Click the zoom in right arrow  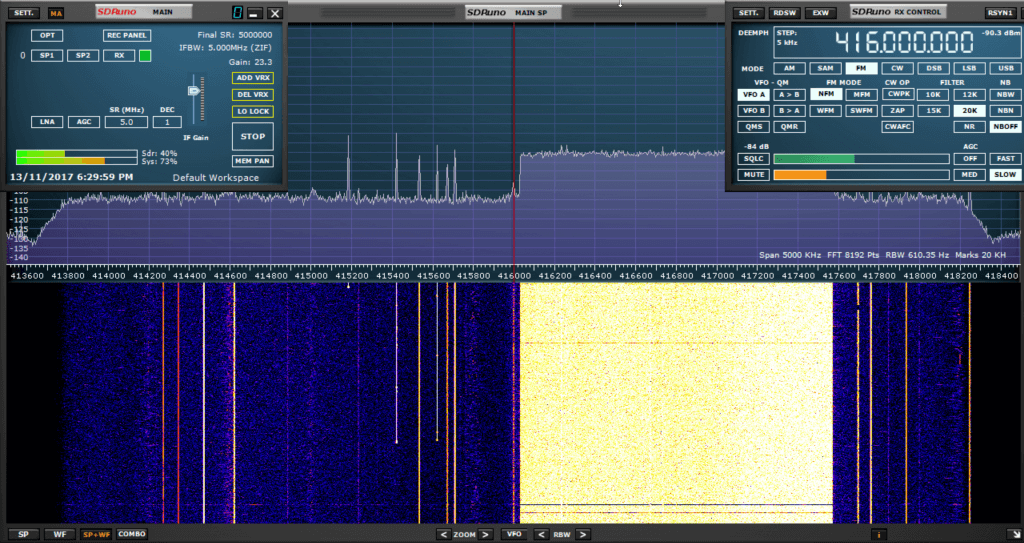coord(485,534)
